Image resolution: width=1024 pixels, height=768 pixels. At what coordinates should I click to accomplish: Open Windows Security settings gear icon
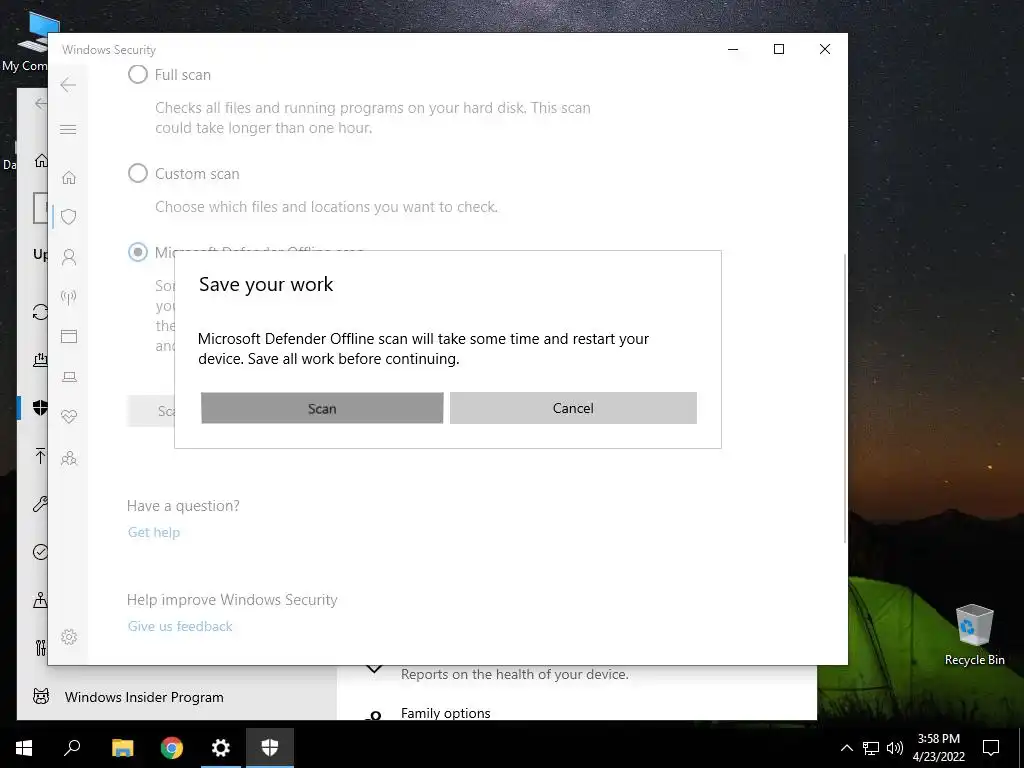[69, 637]
